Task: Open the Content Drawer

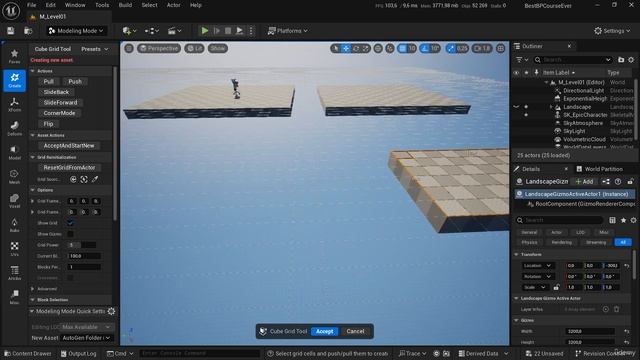Action: pyautogui.click(x=28, y=353)
